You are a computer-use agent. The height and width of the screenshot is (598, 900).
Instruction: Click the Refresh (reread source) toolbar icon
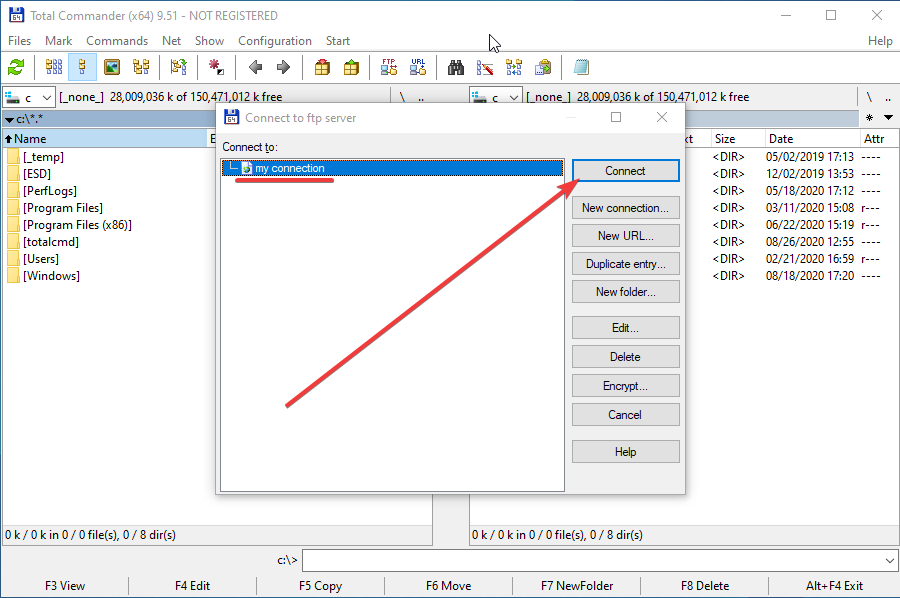16,67
